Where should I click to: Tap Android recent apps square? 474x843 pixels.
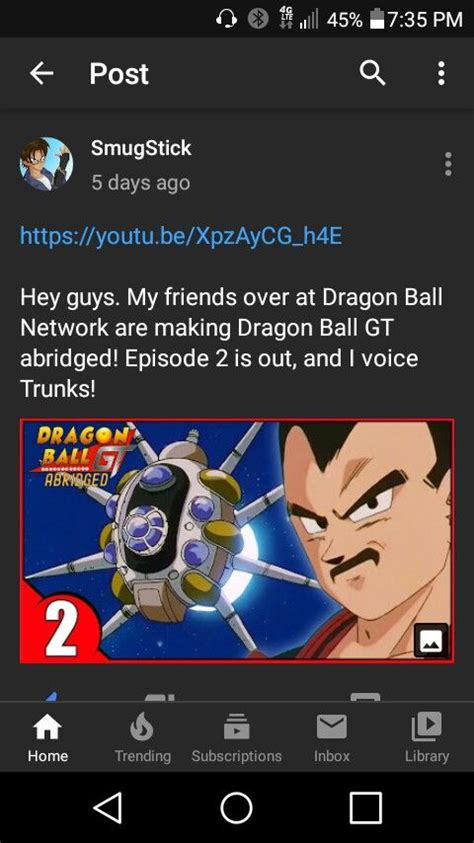coord(365,808)
